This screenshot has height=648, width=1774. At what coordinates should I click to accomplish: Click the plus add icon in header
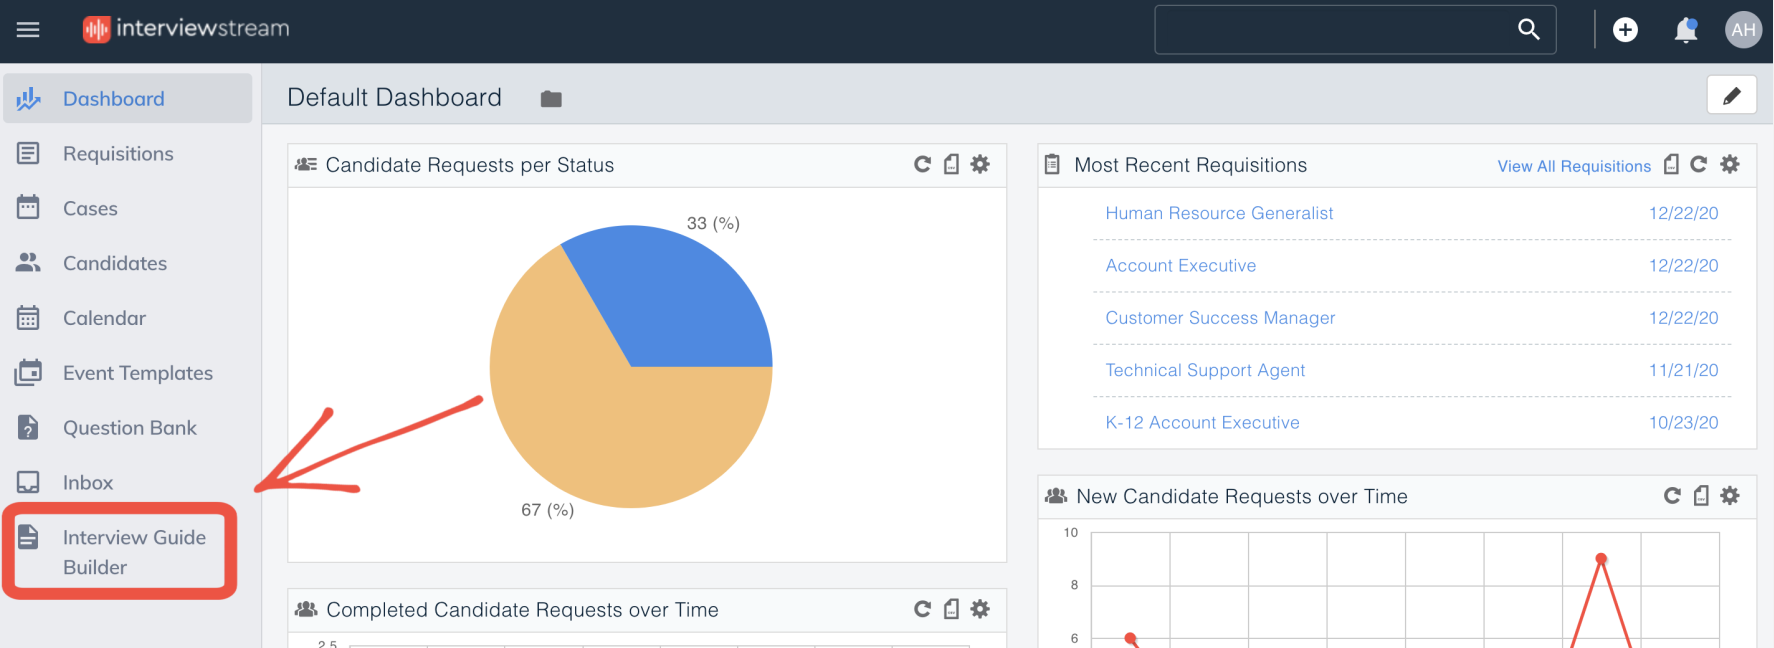click(1625, 30)
